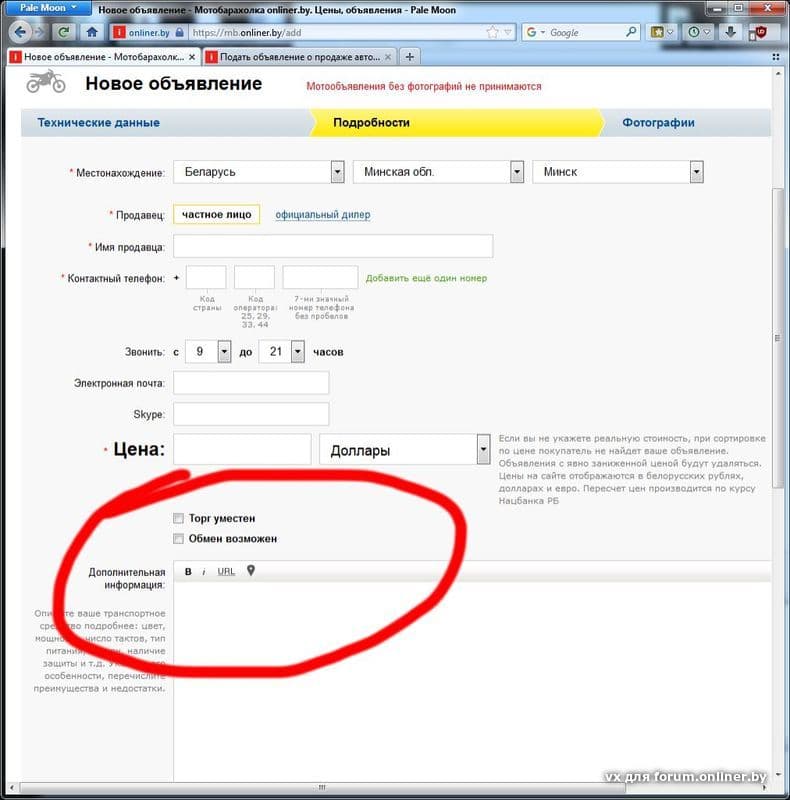The height and width of the screenshot is (800, 790).
Task: Expand the history clock dropdown arrow
Action: tap(706, 32)
